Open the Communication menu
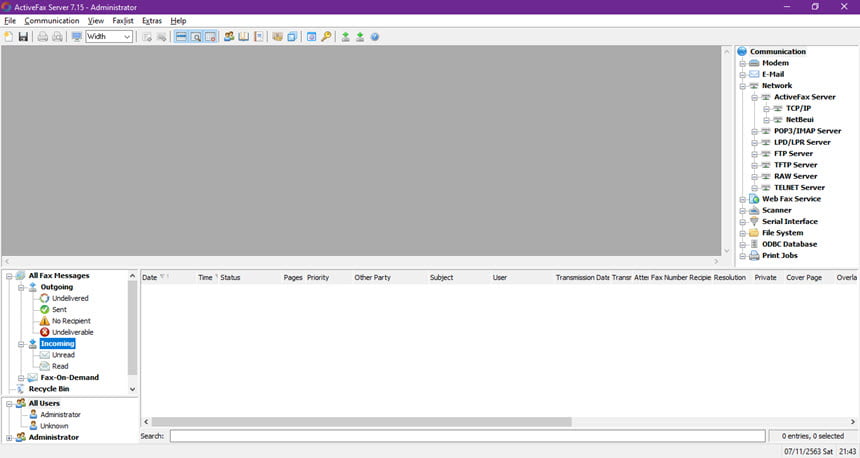860x458 pixels. [52, 21]
